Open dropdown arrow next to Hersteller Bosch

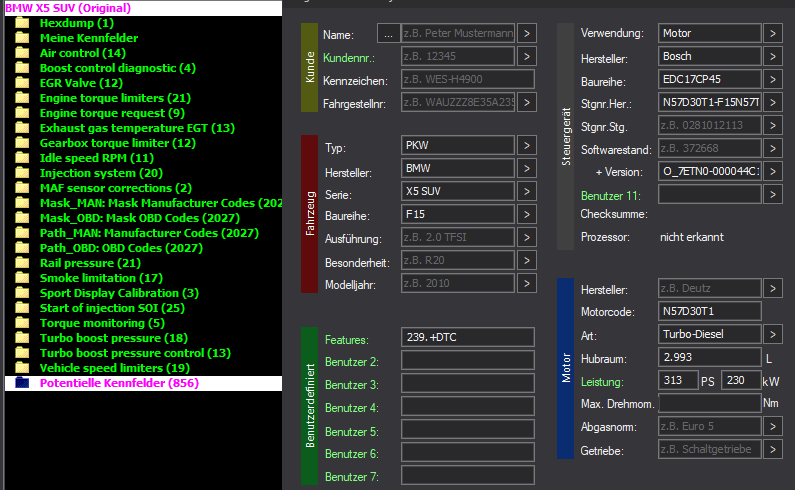click(773, 56)
